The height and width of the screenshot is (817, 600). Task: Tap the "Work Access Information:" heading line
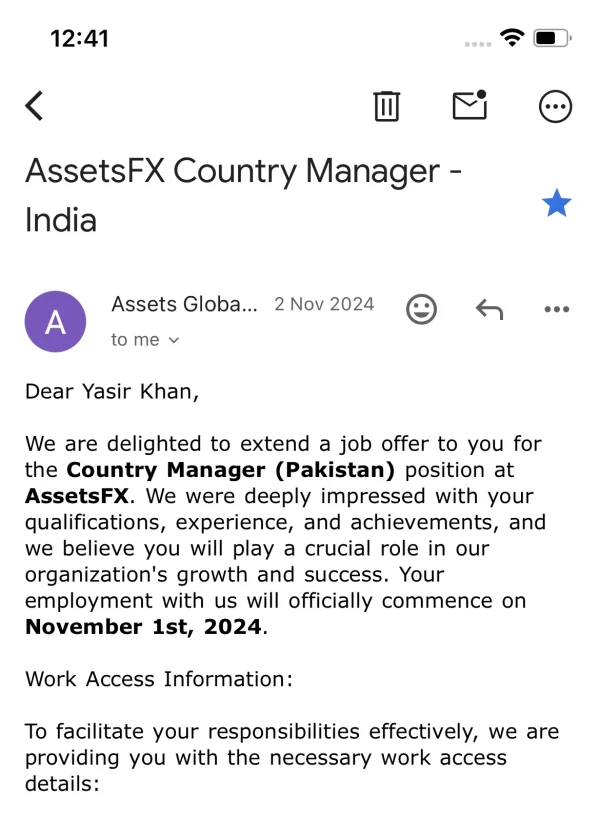tap(159, 679)
